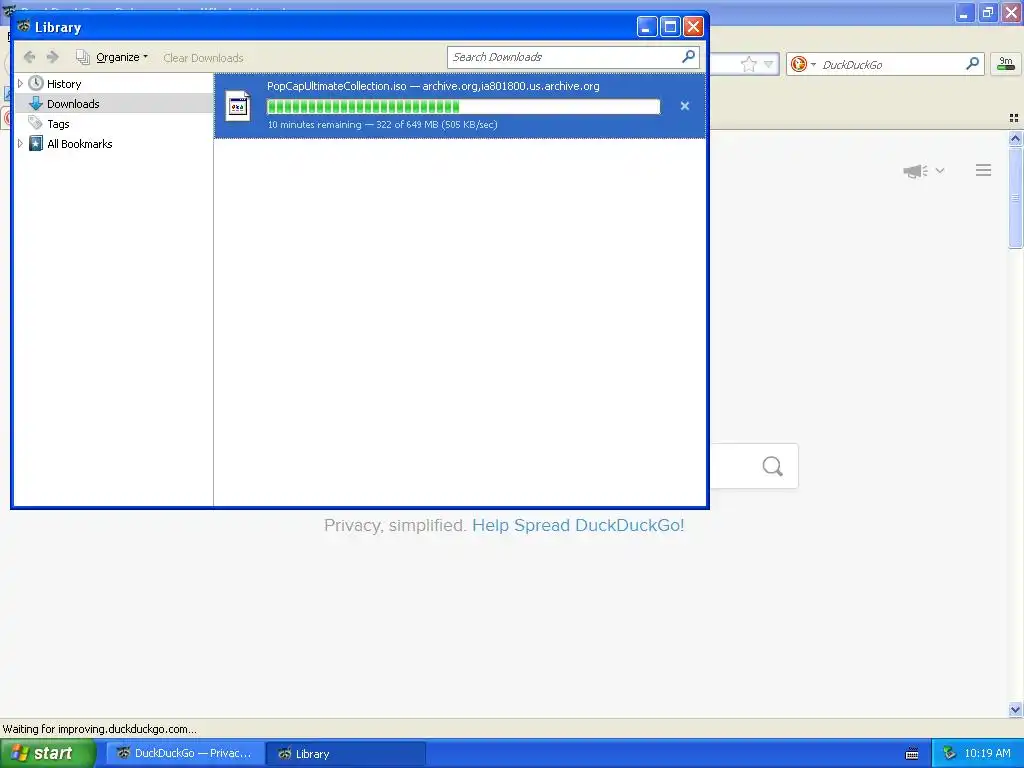The width and height of the screenshot is (1024, 768).
Task: Click the network tray icon
Action: (x=950, y=754)
